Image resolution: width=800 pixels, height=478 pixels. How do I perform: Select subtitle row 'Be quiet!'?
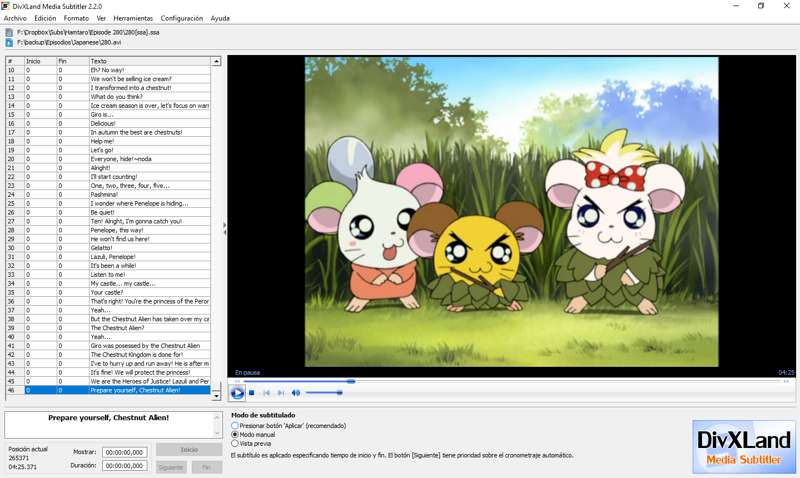[108, 212]
